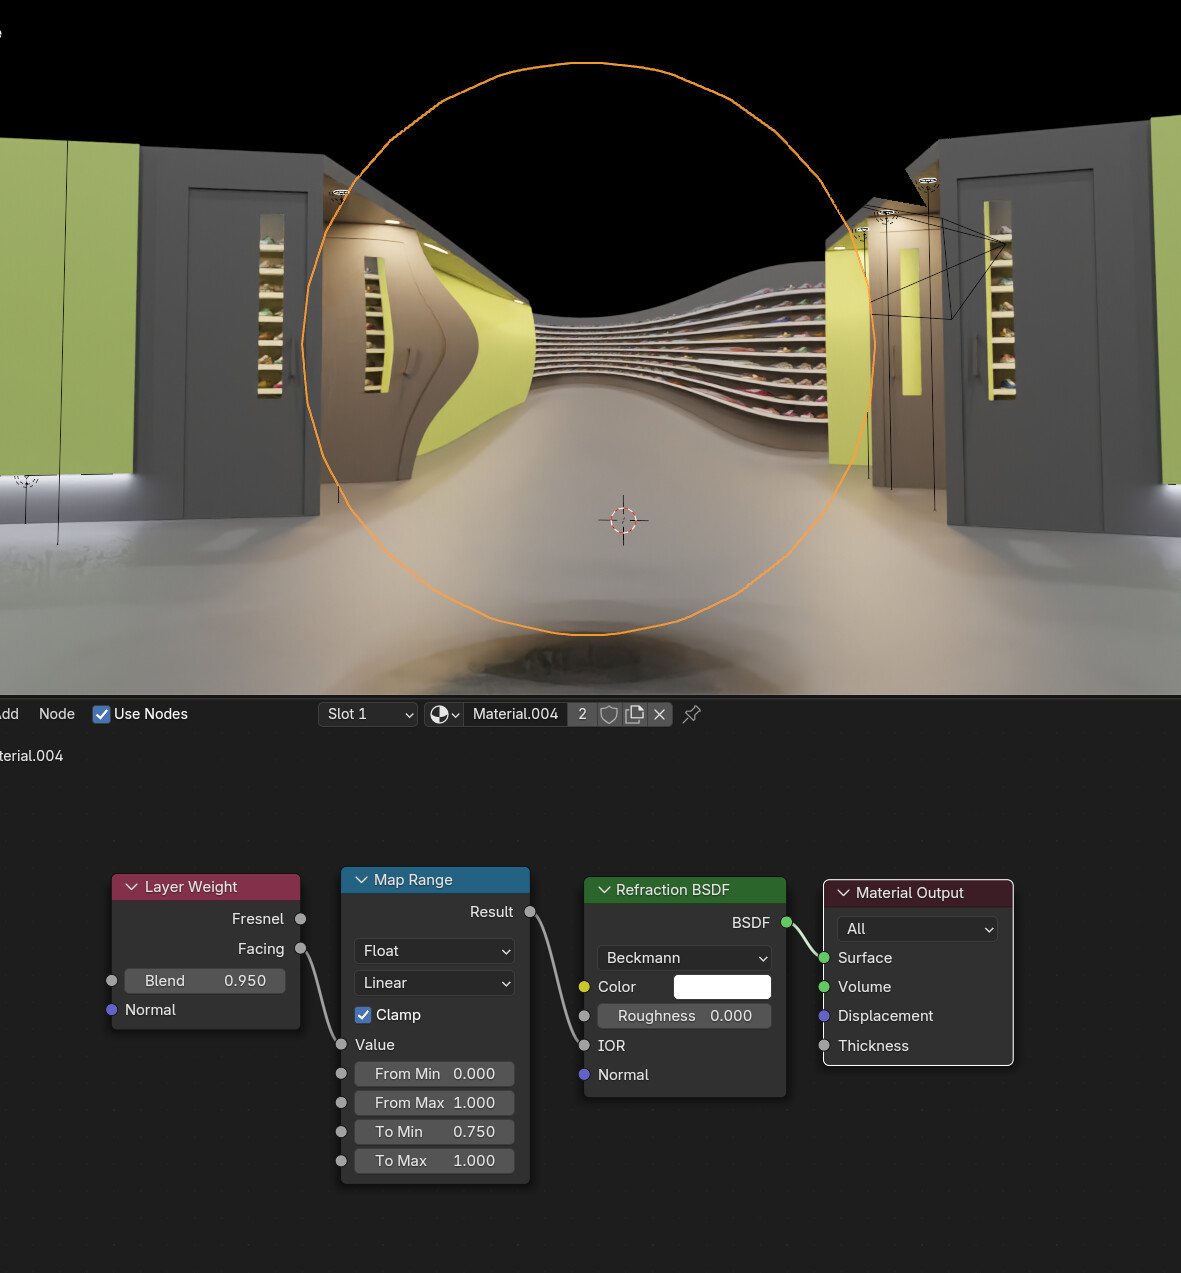Viewport: 1181px width, 1273px height.
Task: Unlink Material.004 with the X icon
Action: (x=659, y=714)
